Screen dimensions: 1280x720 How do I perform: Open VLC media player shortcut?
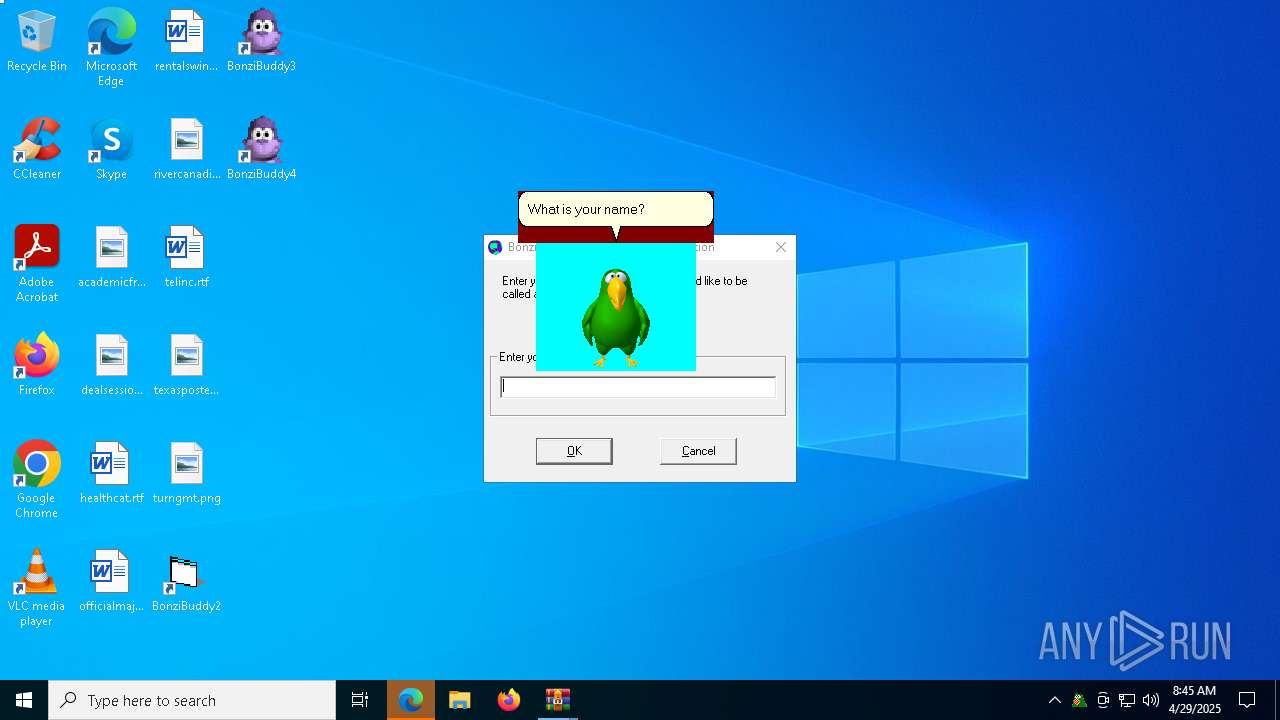(37, 588)
